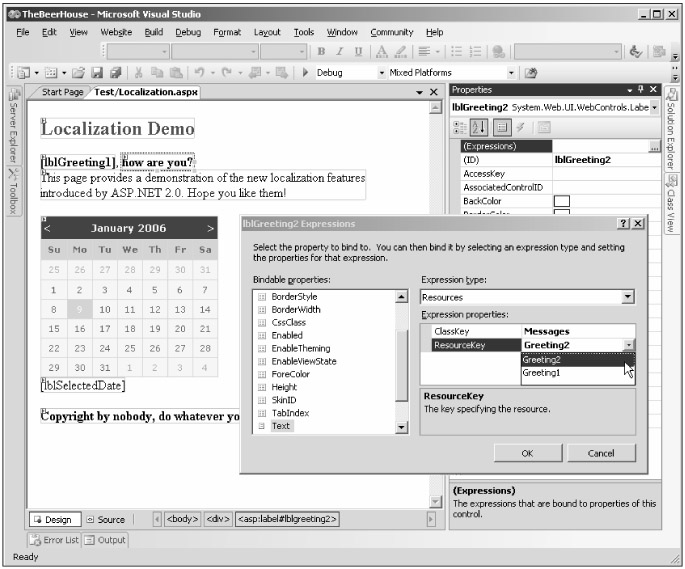Cancel the lblGreeting2 Expressions dialog
The image size is (685, 569).
(601, 453)
